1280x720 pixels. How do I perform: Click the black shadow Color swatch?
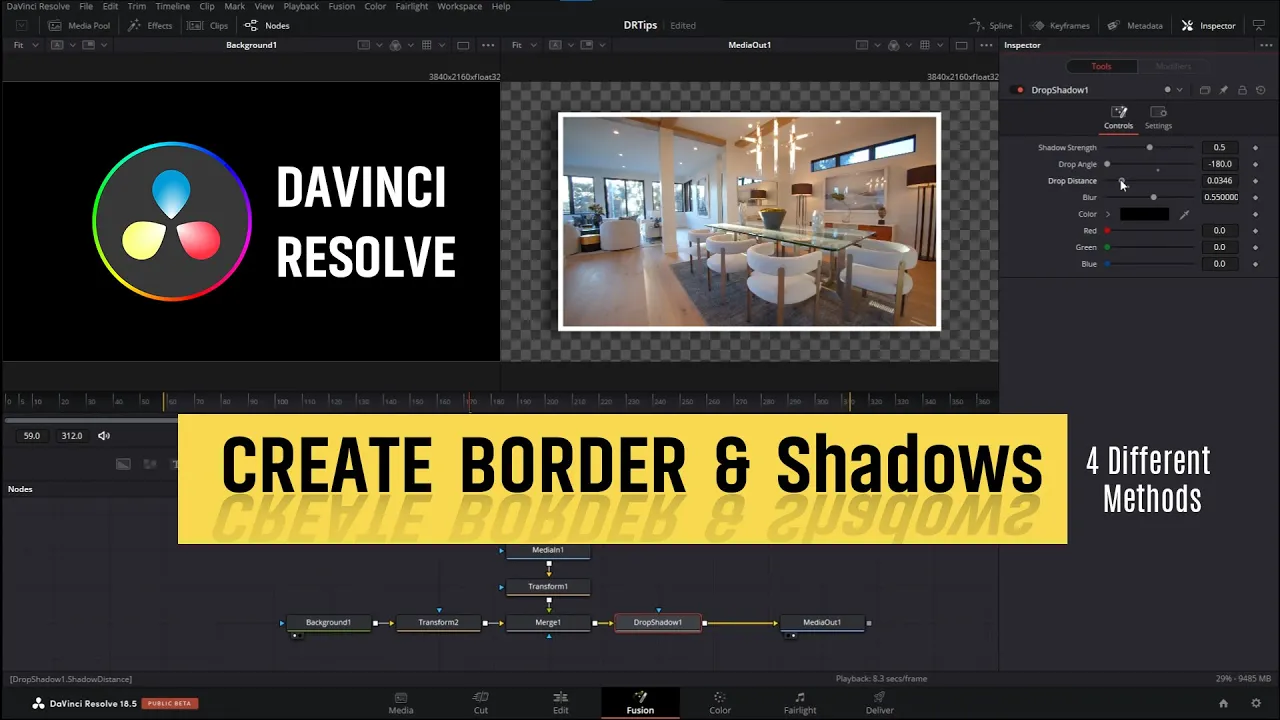pos(1144,214)
